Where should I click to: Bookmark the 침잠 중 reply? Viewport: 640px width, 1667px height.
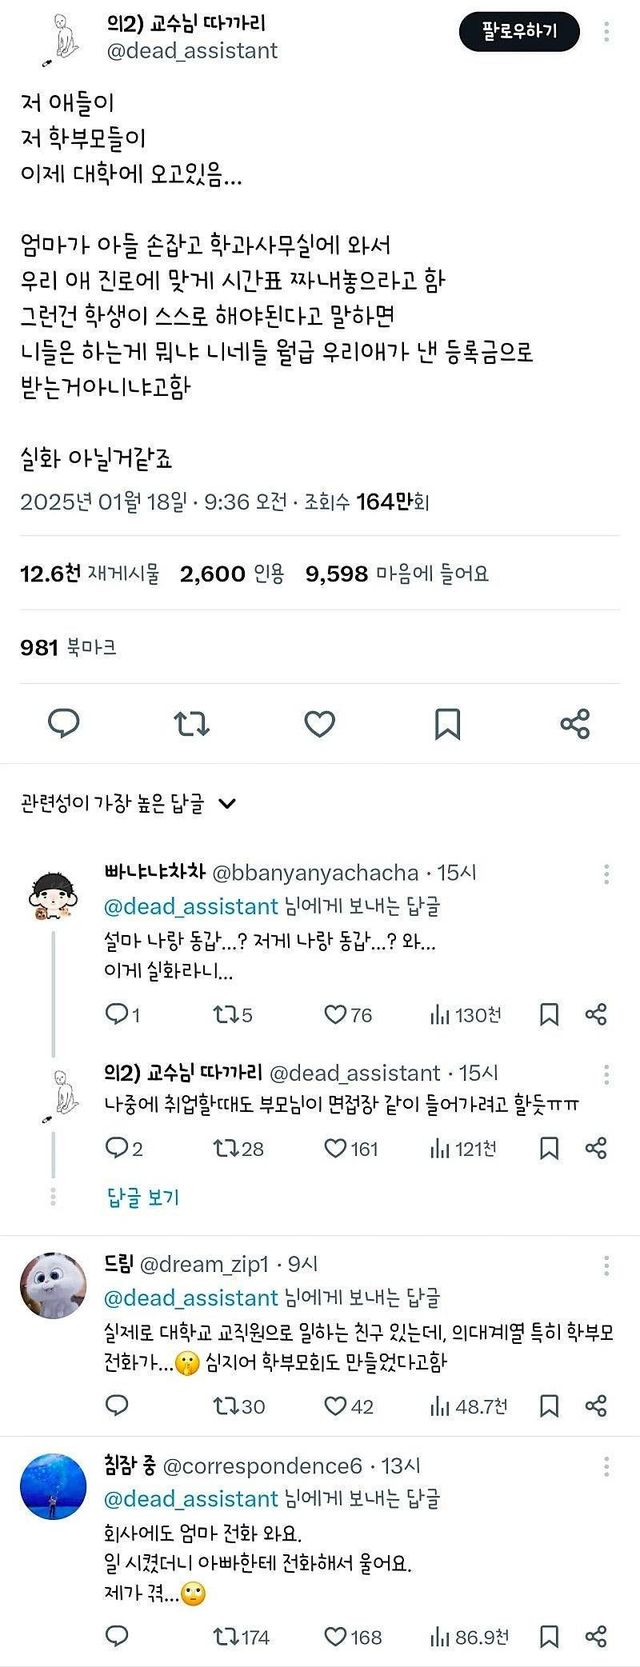pyautogui.click(x=549, y=1637)
